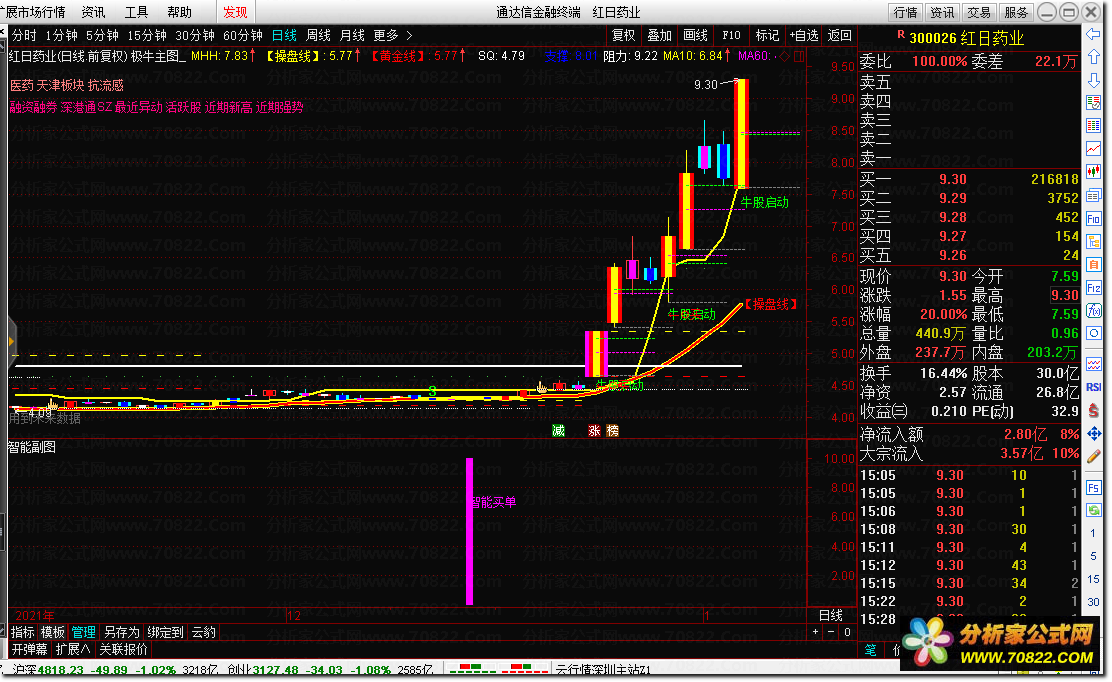This screenshot has width=1112, height=682.
Task: Click the 画线 draw line button
Action: pos(696,35)
